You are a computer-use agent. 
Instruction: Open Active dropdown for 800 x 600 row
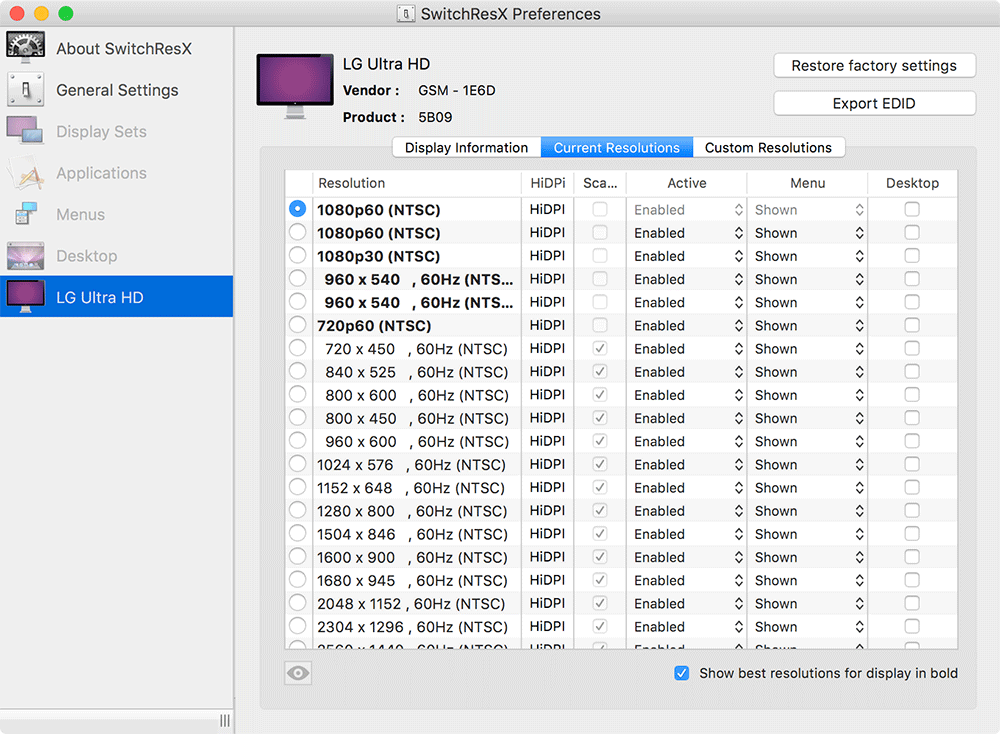point(688,395)
